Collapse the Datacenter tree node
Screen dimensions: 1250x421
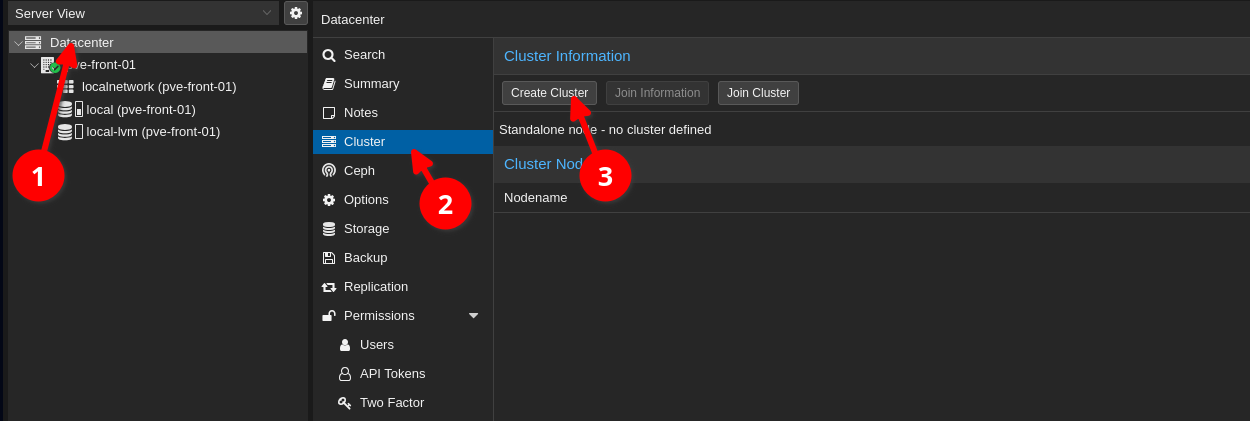(x=18, y=43)
